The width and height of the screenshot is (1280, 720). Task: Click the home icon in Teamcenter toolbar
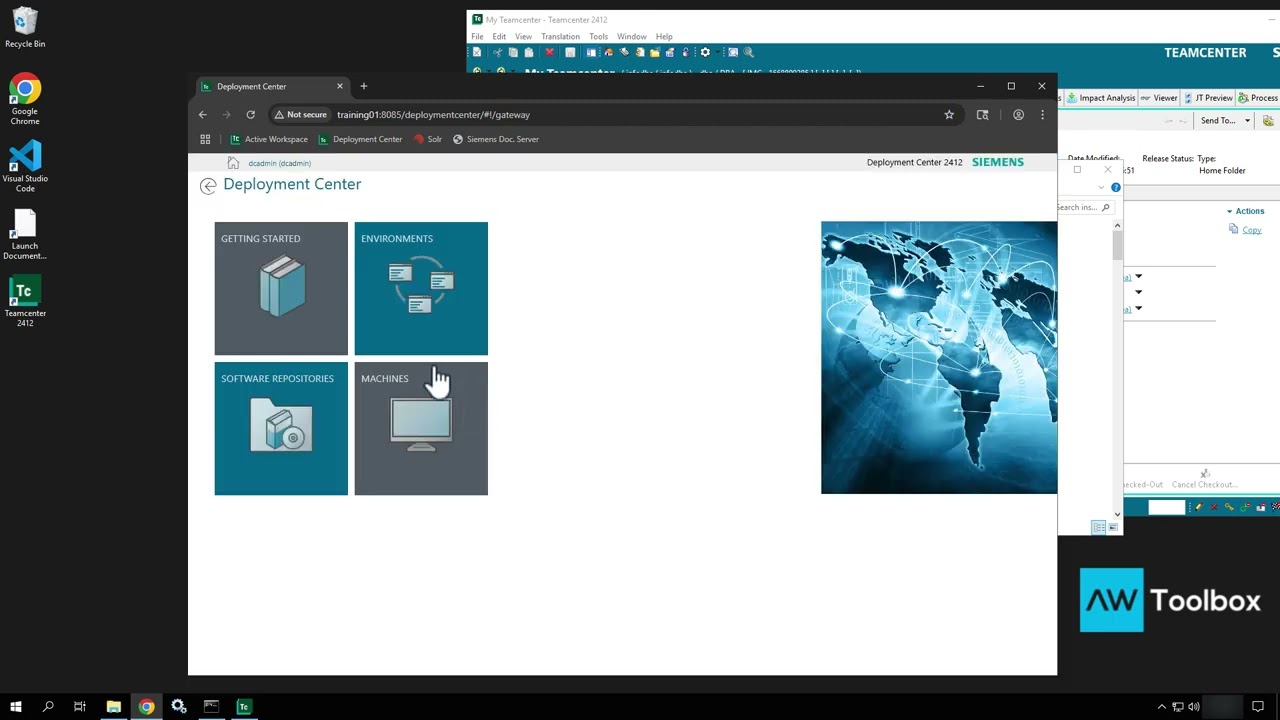[x=608, y=52]
